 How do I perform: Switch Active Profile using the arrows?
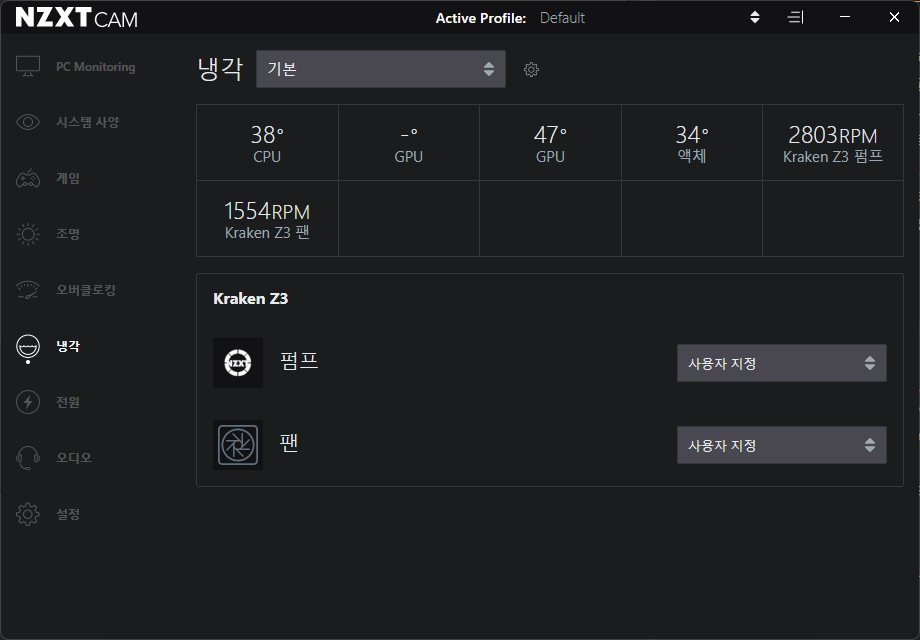click(755, 18)
